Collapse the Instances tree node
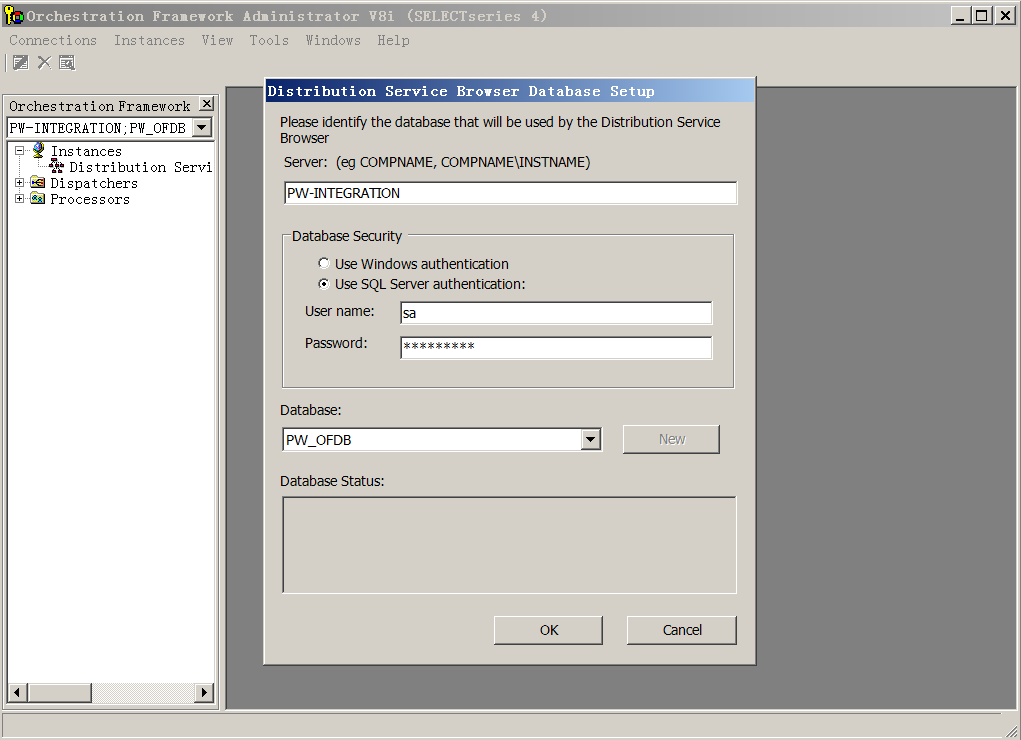This screenshot has height=740, width=1021. point(20,150)
